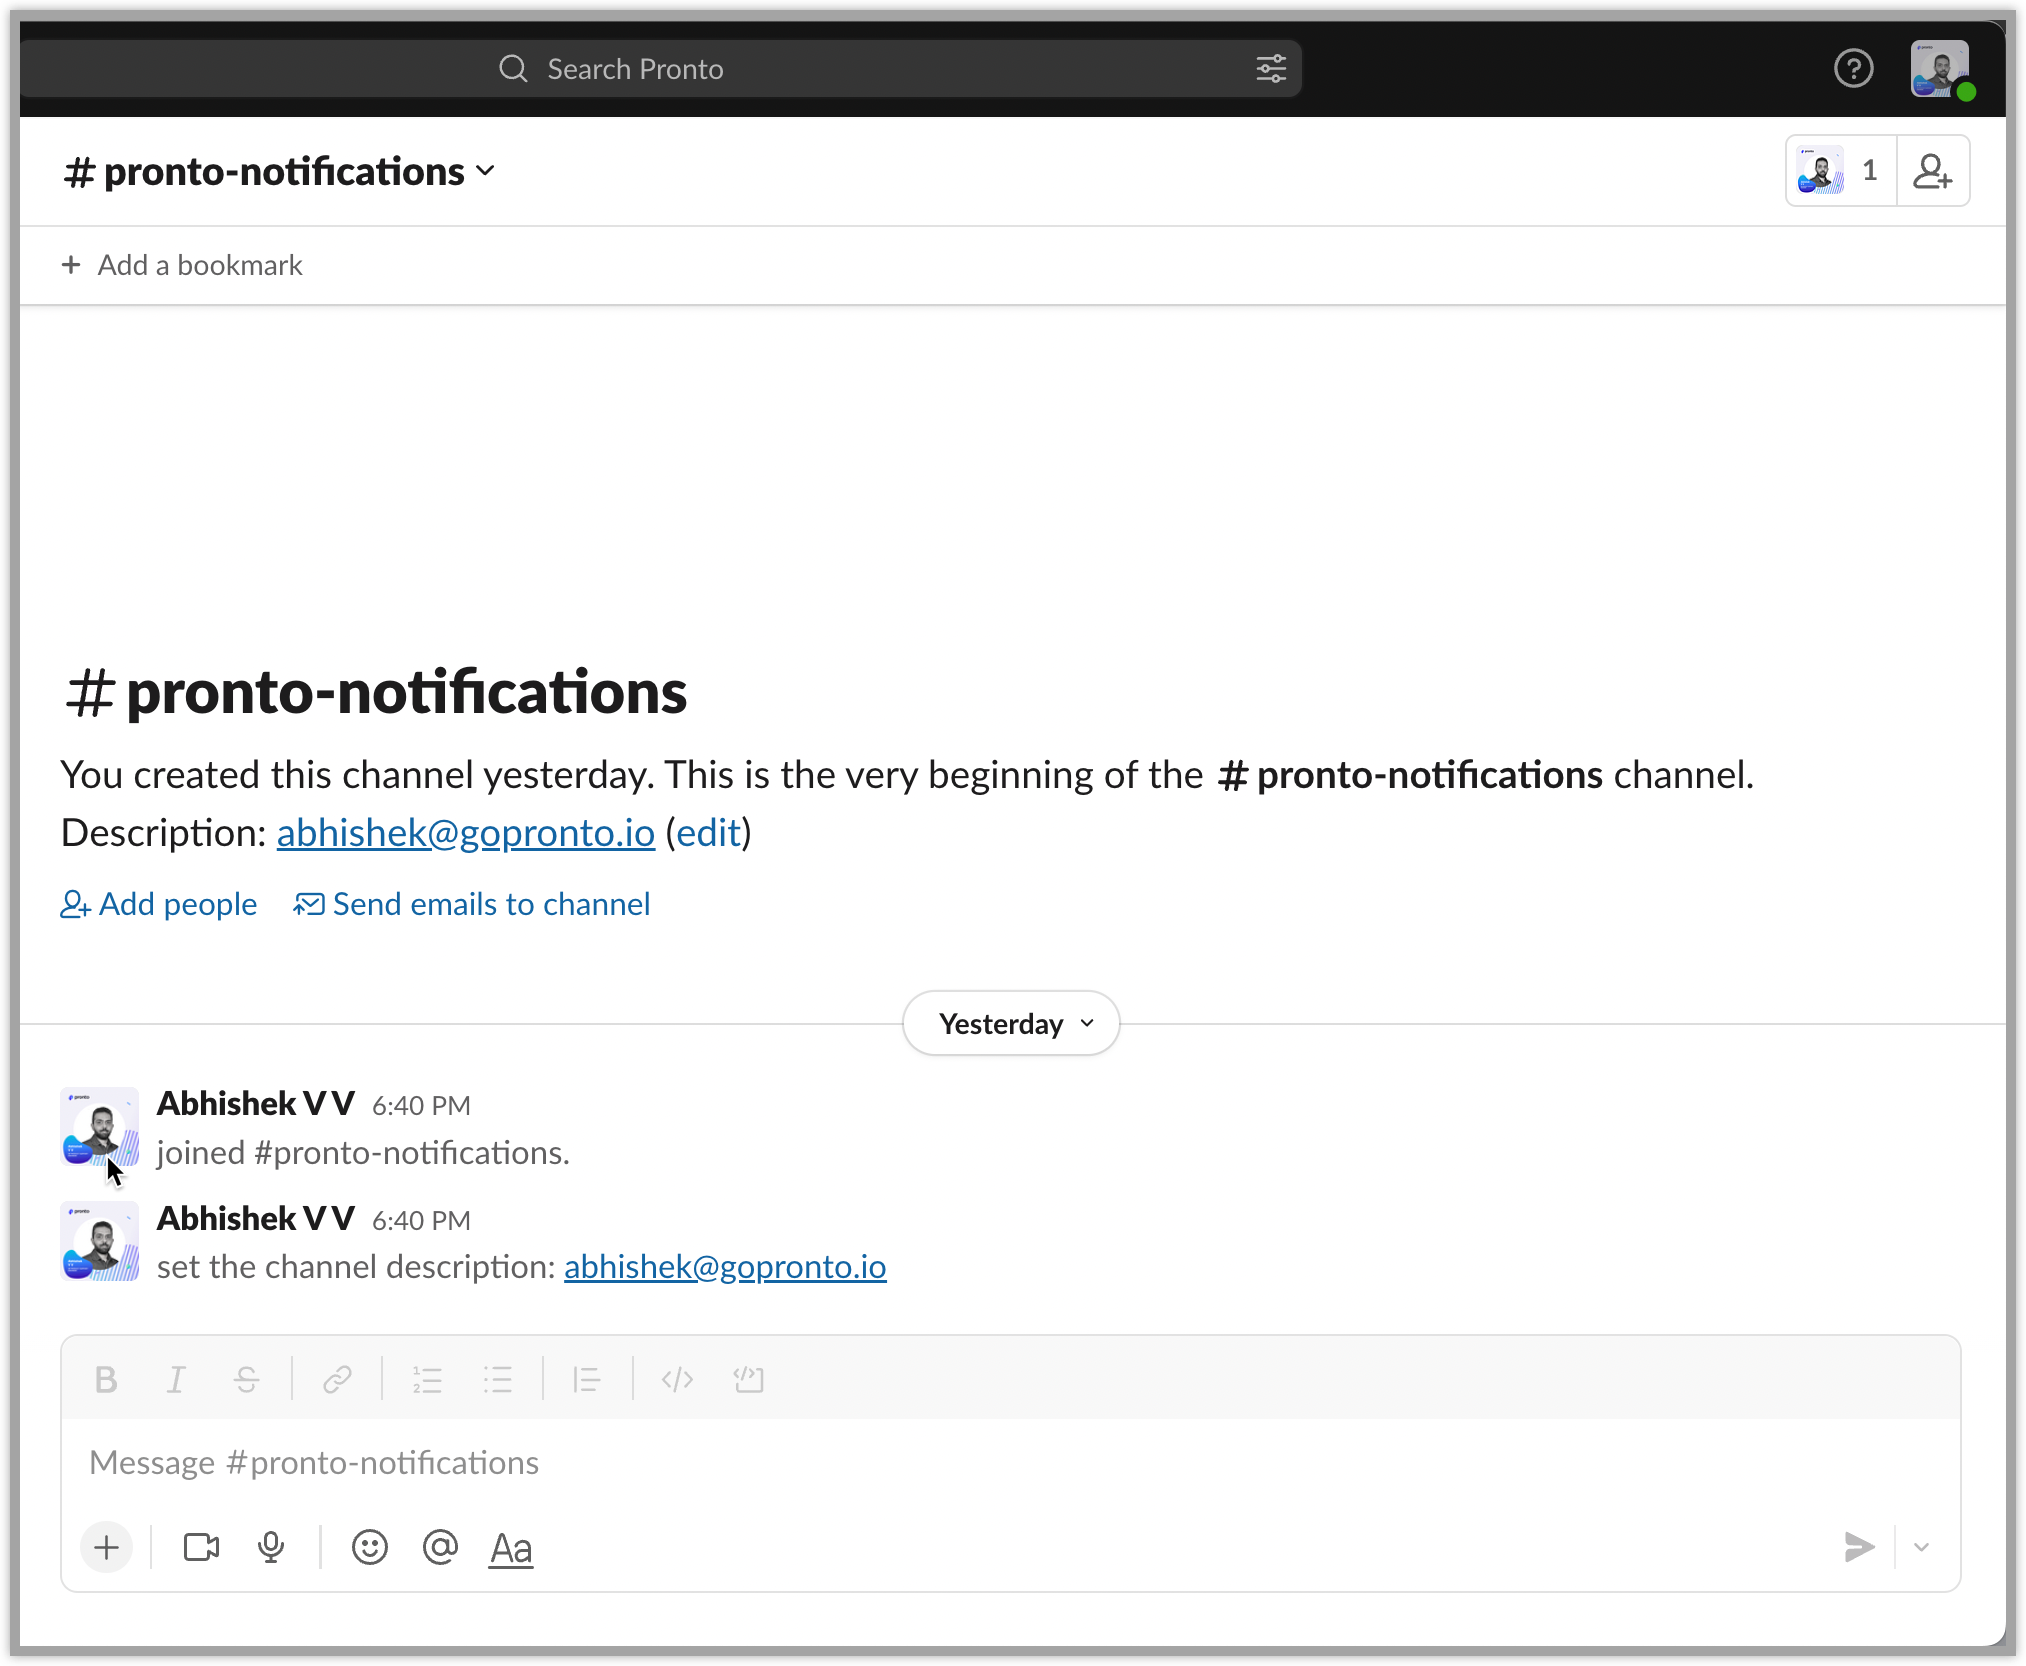Click 6:40 PM timestamp on description message

pos(421,1221)
